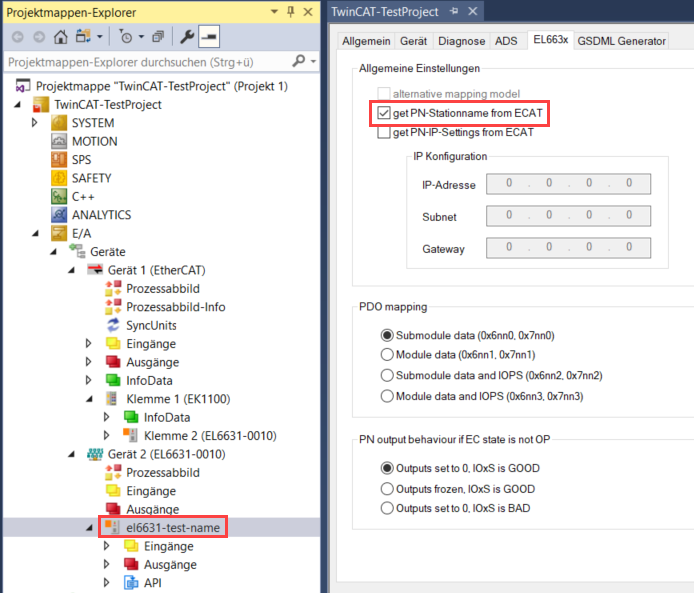Select the SAFETY node icon in tree
Viewport: 694px width, 593px height.
click(59, 178)
